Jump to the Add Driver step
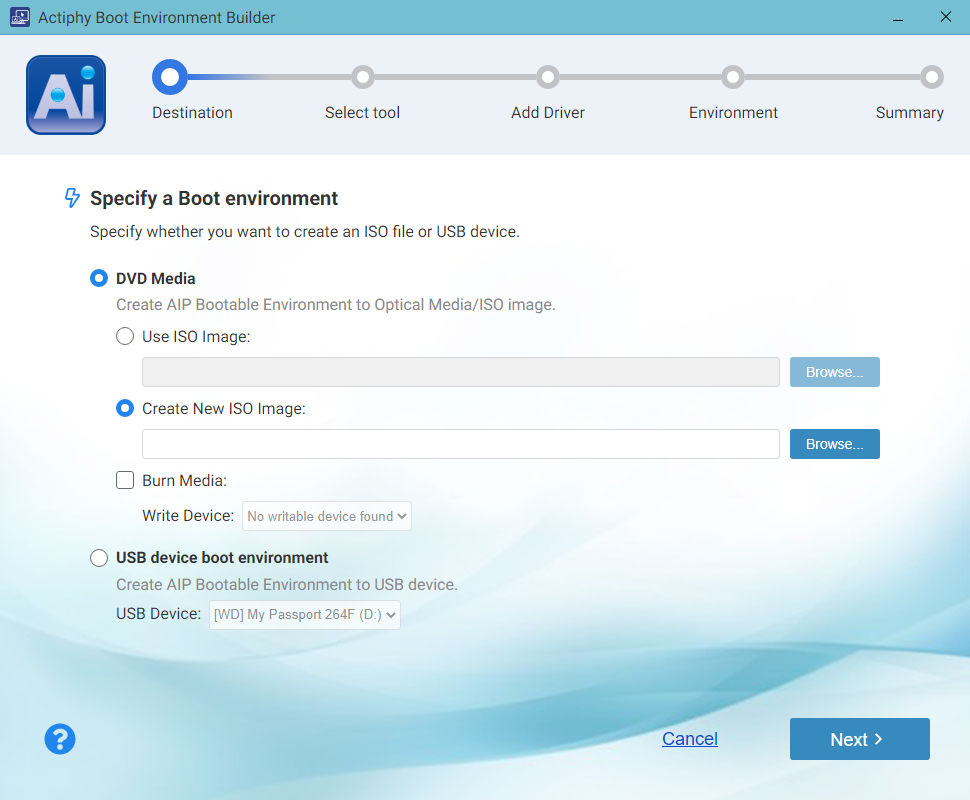This screenshot has width=970, height=800. point(547,77)
